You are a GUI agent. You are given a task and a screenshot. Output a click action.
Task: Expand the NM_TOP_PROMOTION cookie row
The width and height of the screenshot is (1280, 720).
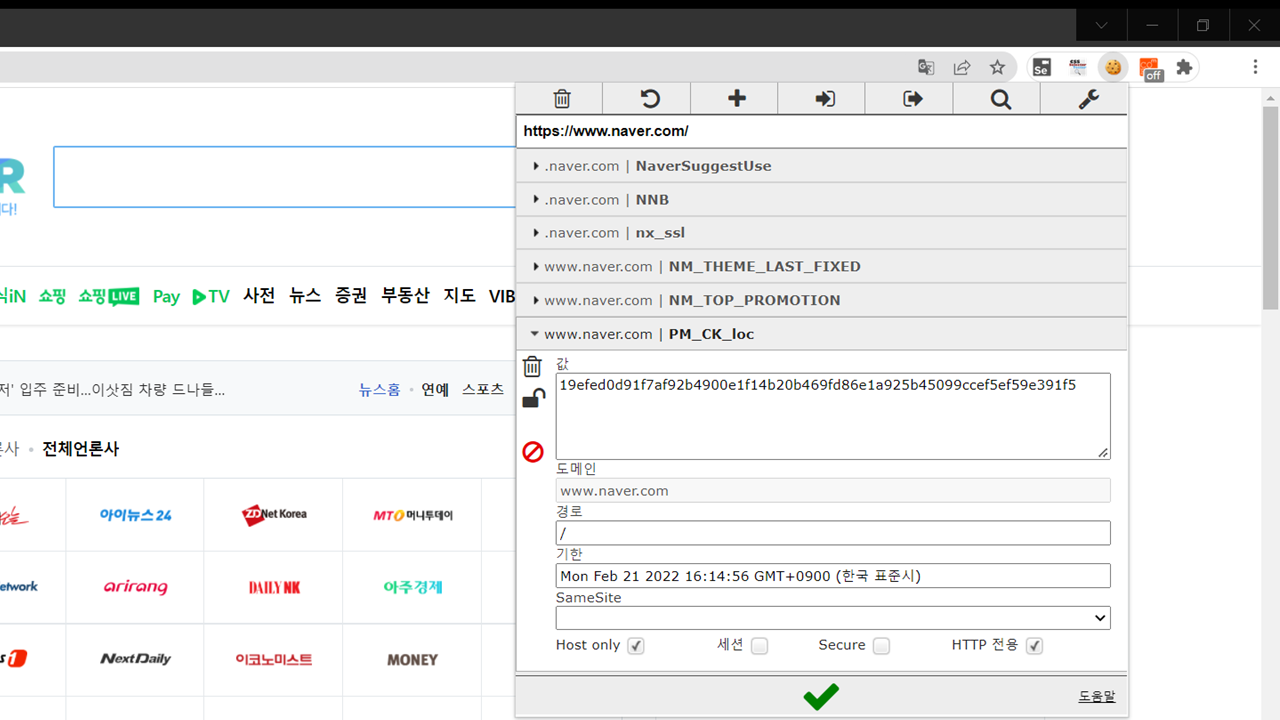click(x=822, y=300)
